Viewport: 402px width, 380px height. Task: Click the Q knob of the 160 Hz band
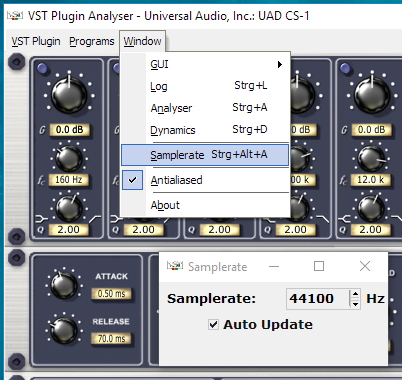click(69, 208)
